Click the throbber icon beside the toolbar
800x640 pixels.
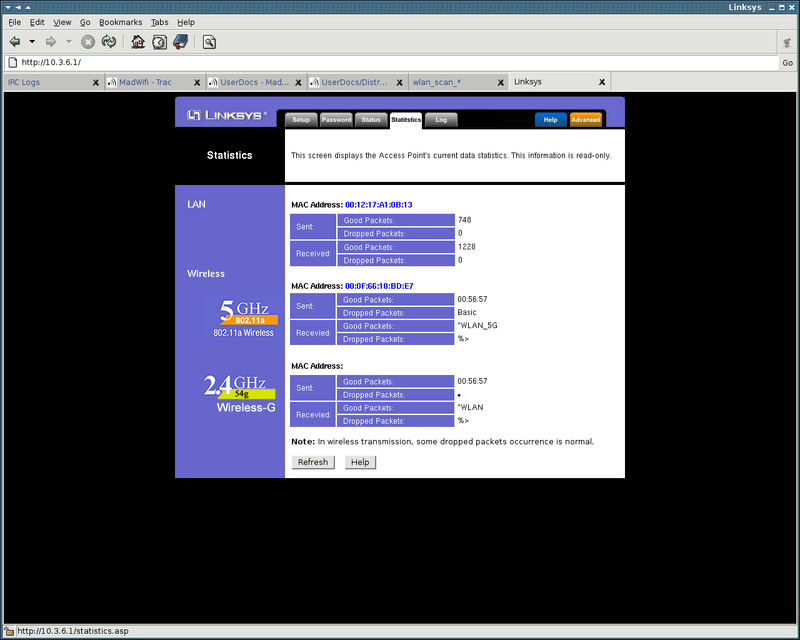pos(787,42)
